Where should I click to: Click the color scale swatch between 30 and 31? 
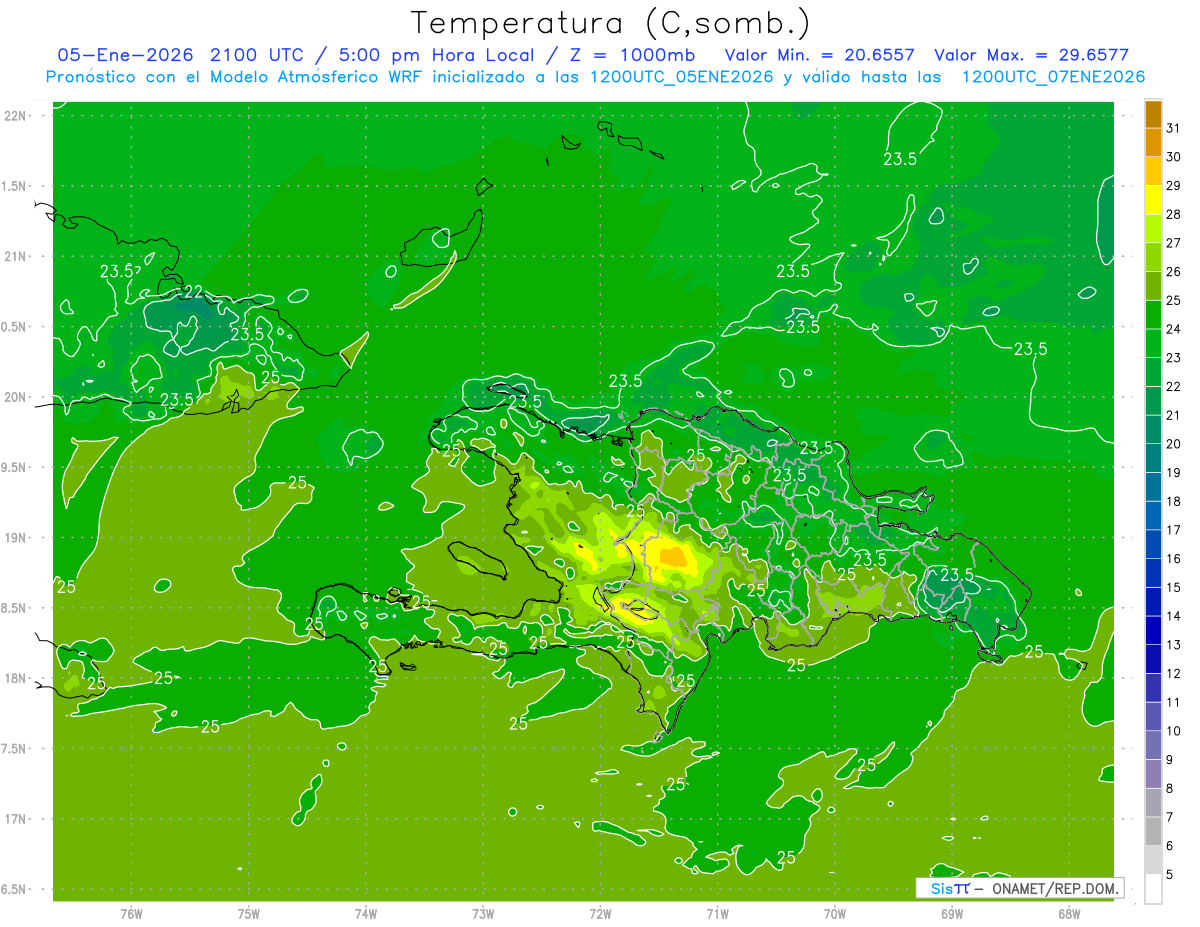pos(1153,143)
